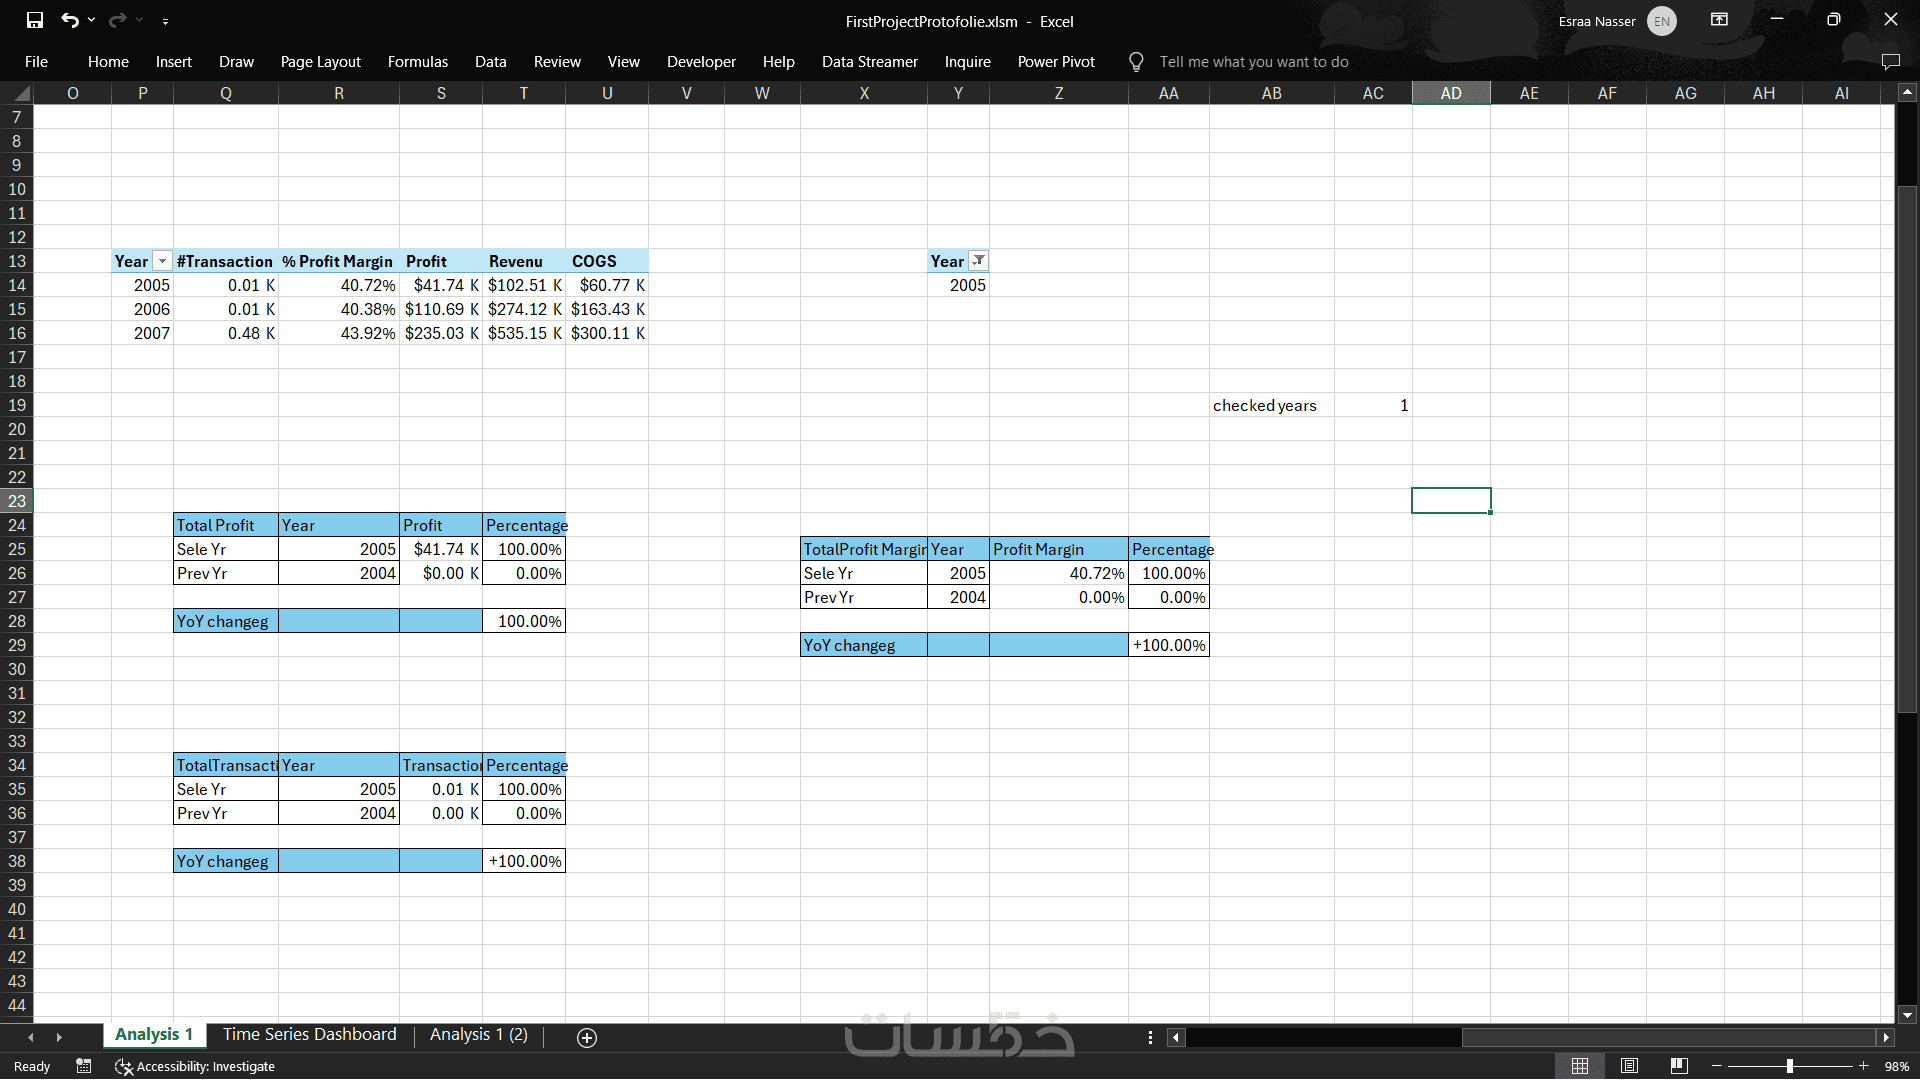Click the Comments speech bubble icon

[1890, 62]
